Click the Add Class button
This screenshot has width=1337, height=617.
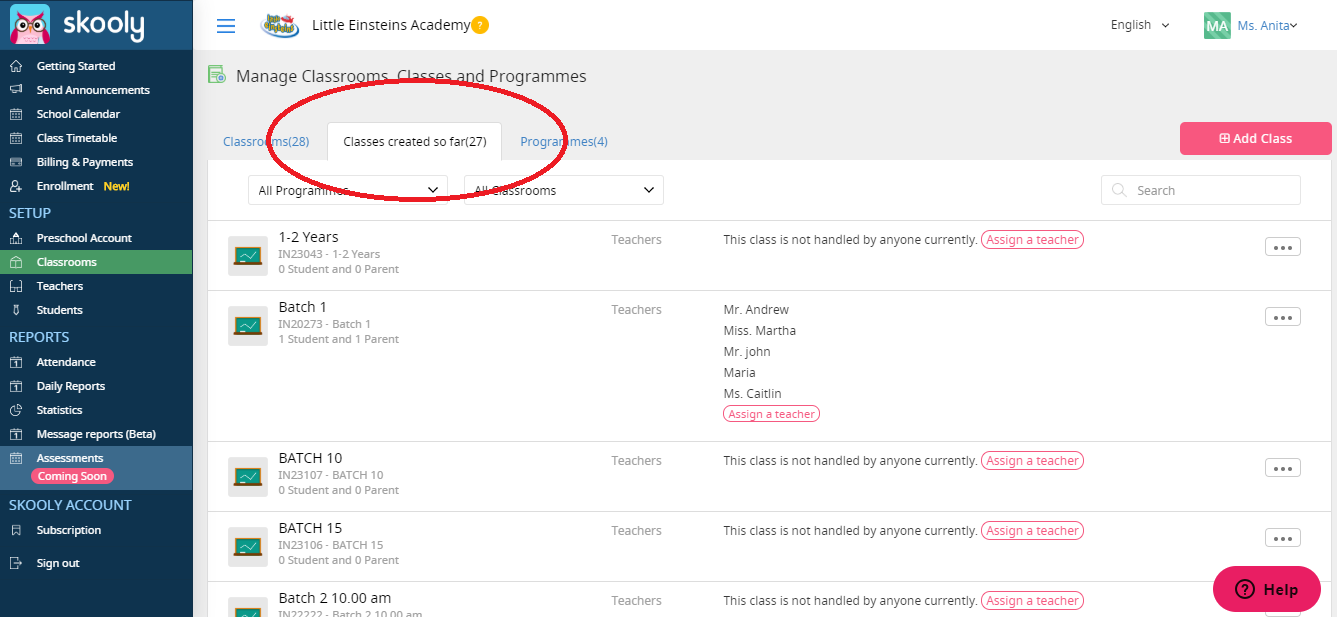click(x=1256, y=139)
